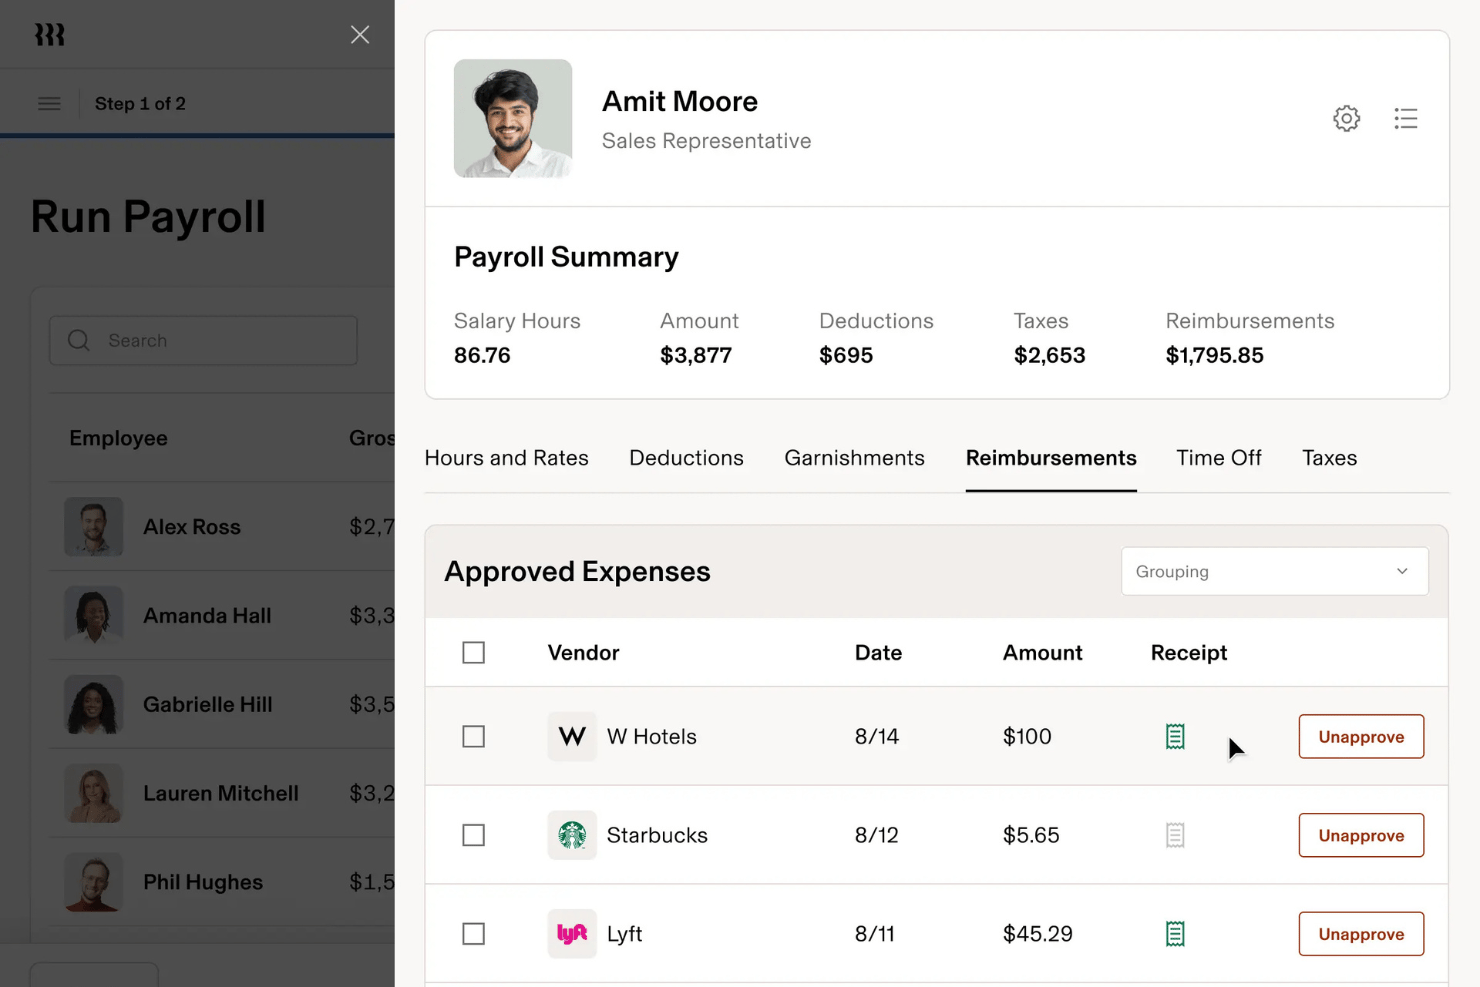
Task: Click the Date column header
Action: (x=878, y=653)
